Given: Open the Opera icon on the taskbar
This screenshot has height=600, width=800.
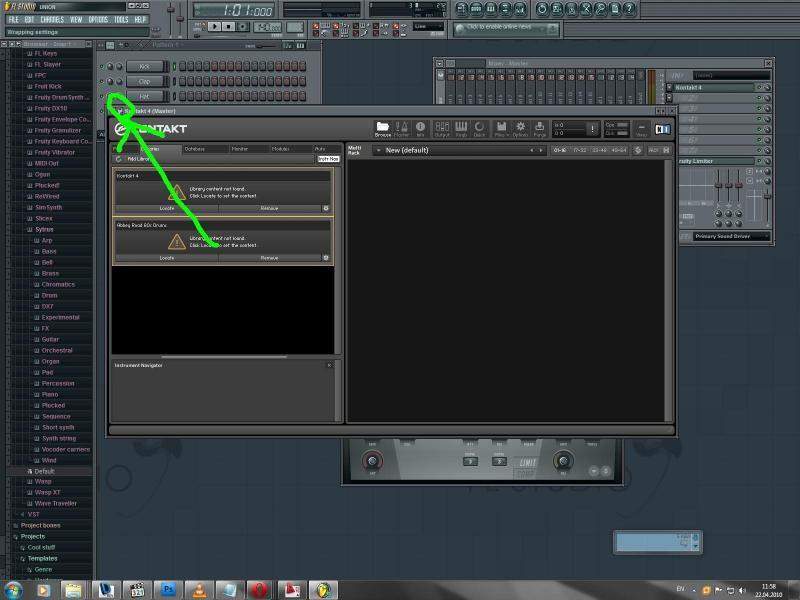Looking at the screenshot, I should coord(260,590).
